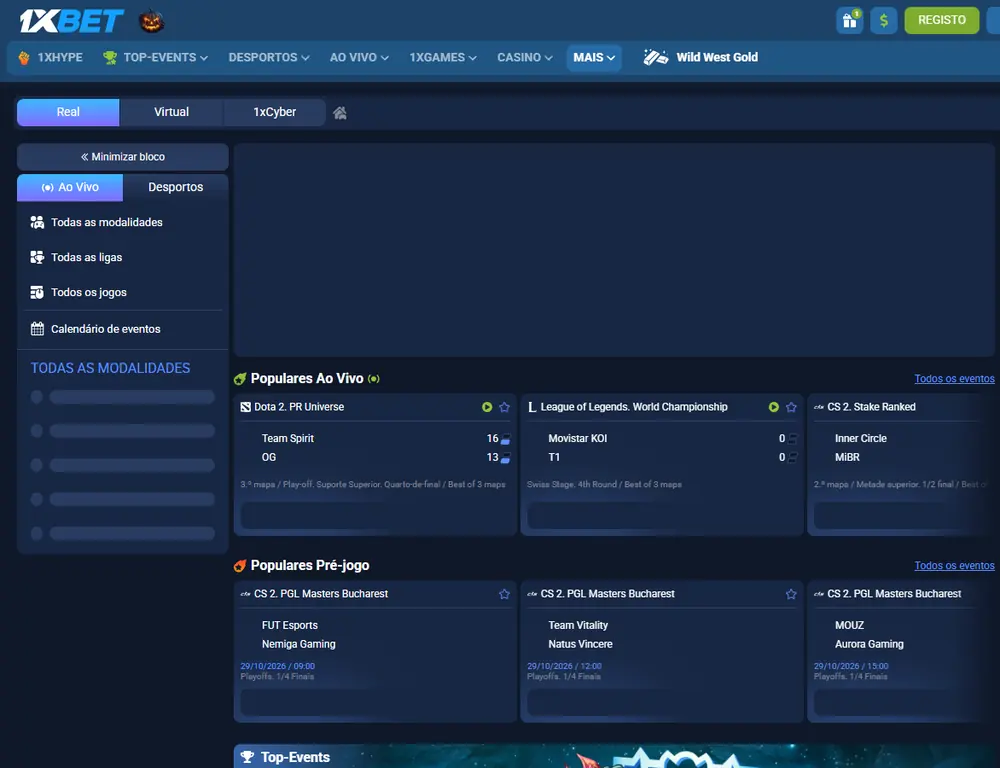
Task: Switch to the 1xCyber tab
Action: coord(274,112)
